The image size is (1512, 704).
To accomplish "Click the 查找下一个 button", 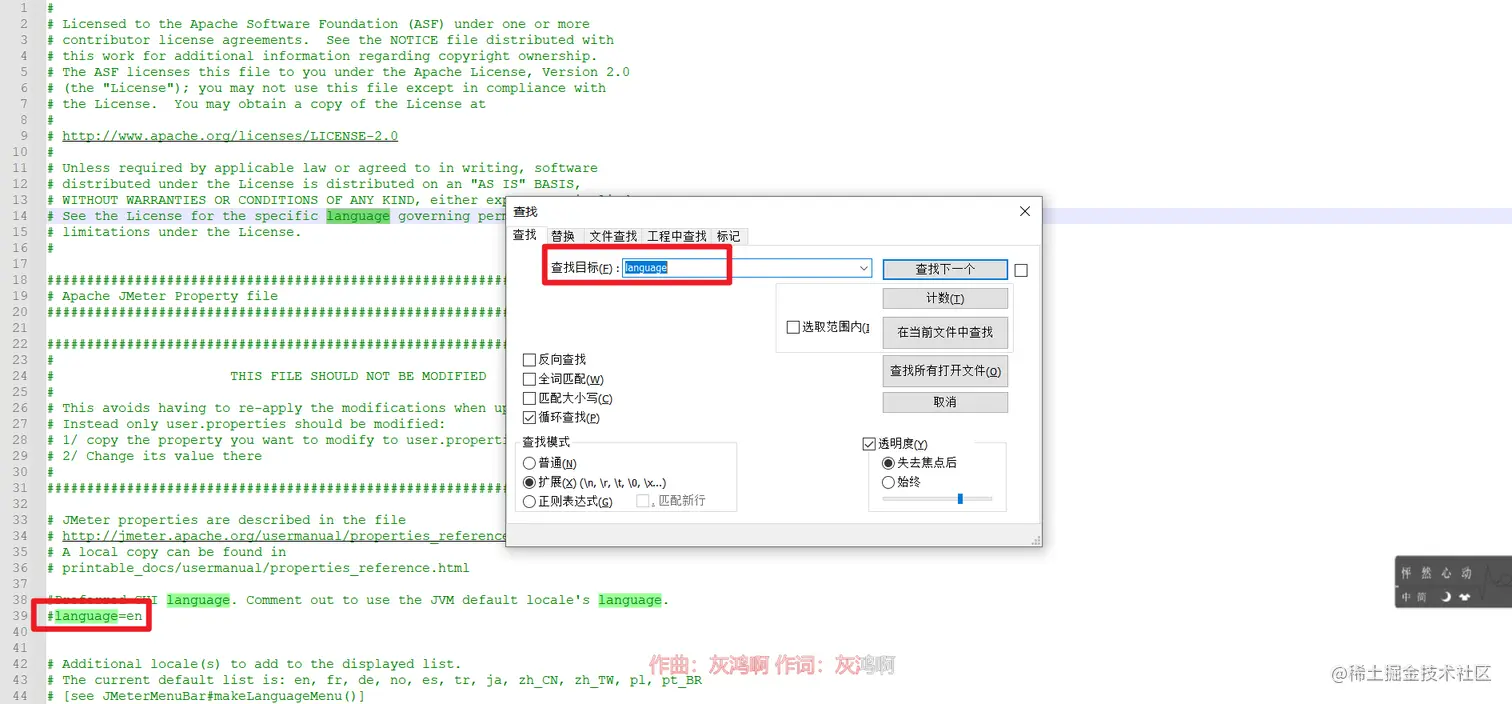I will [x=945, y=269].
